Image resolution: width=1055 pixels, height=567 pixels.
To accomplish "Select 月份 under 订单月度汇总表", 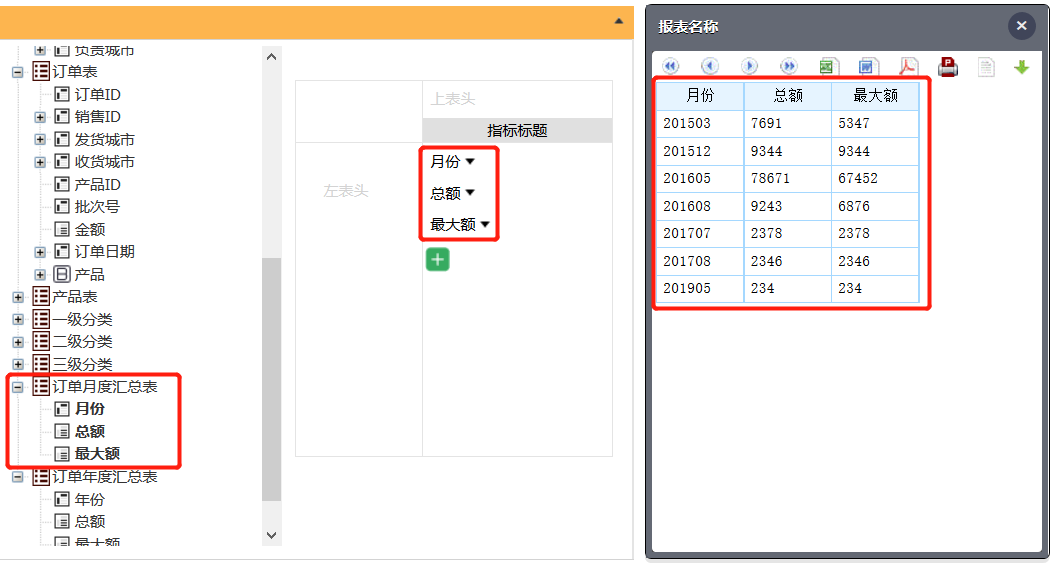I will tap(90, 409).
